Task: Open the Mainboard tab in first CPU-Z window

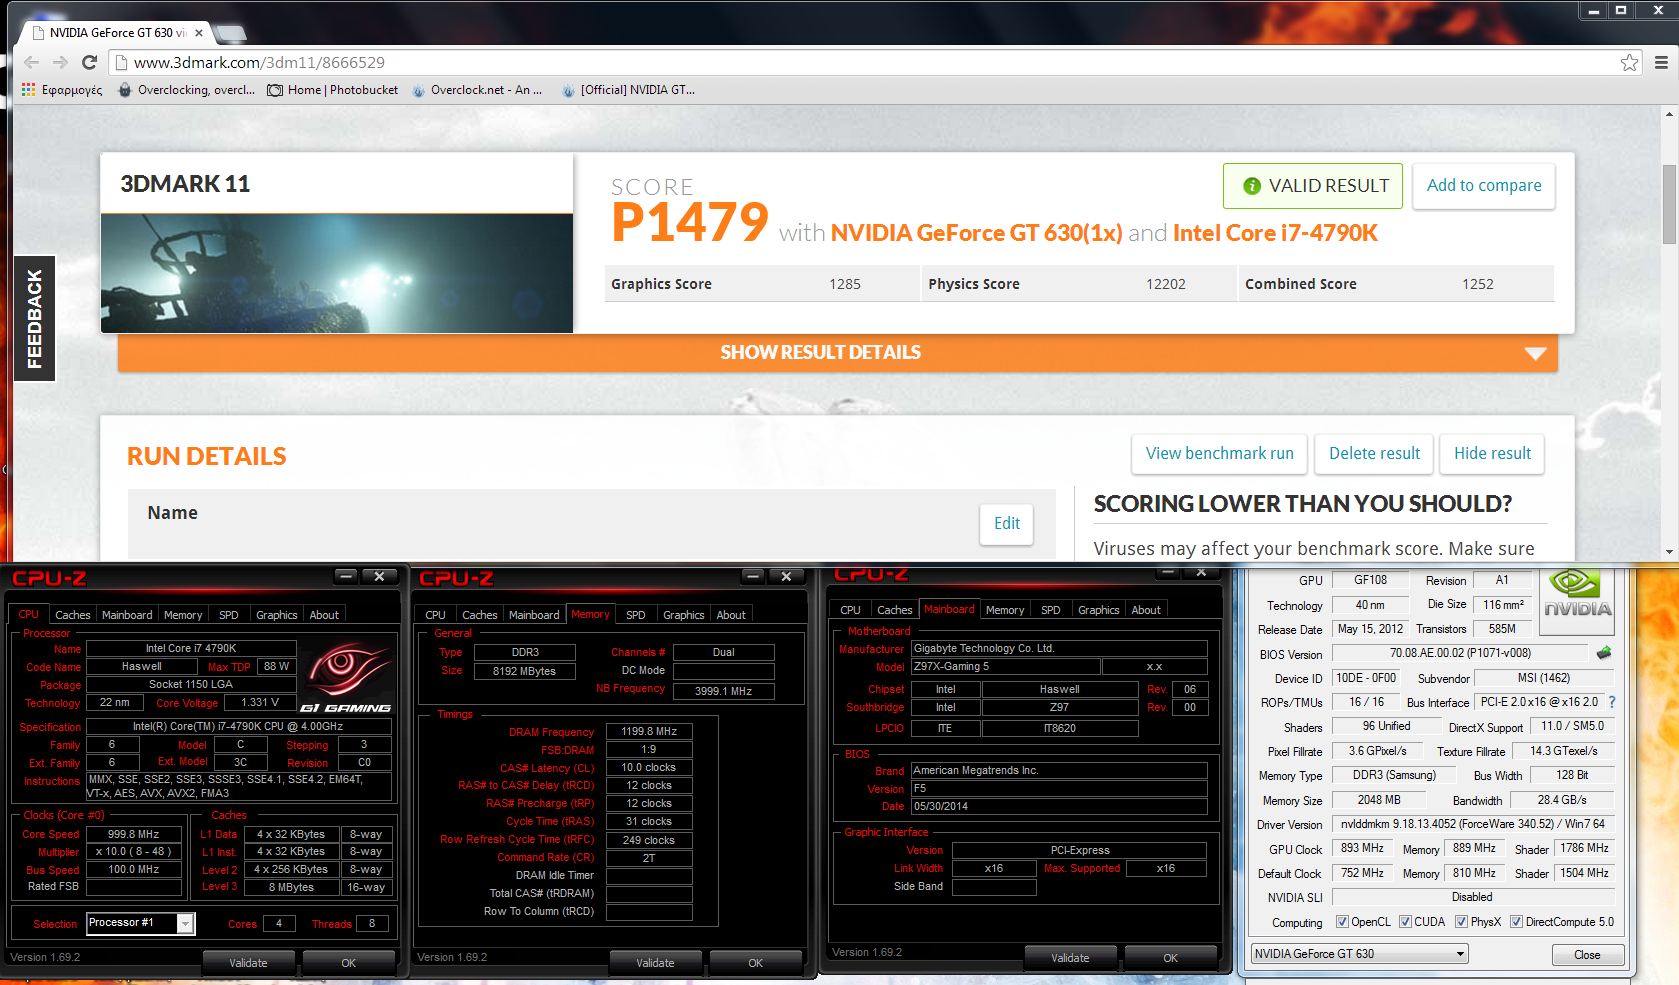Action: (x=127, y=615)
